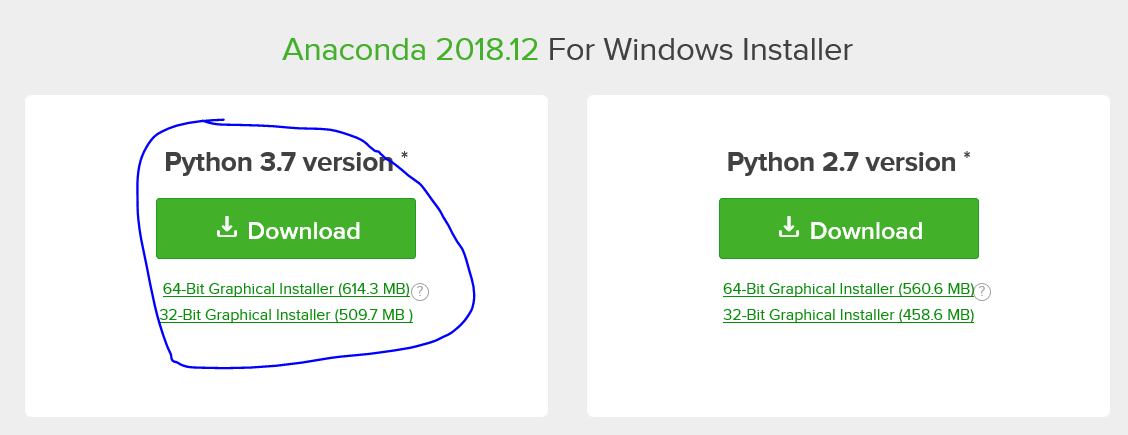
Task: Click the asterisk after Python 3.7 version
Action: (404, 156)
